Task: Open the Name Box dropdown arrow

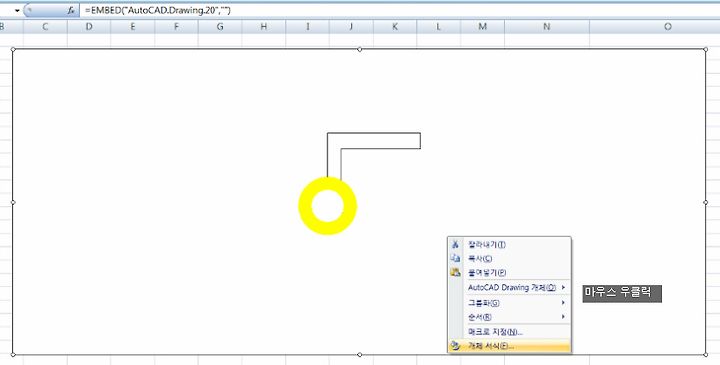Action: click(x=17, y=10)
